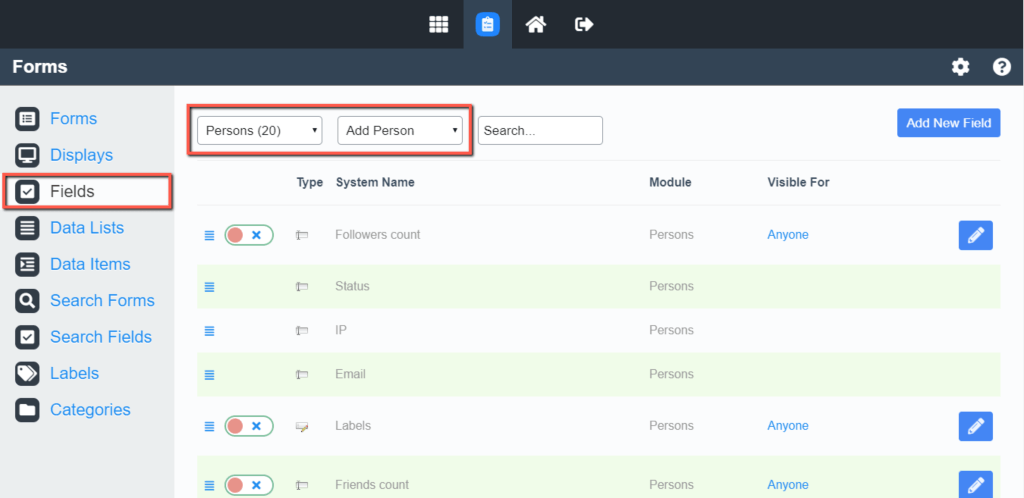Click the type icon of Friends count row

click(x=302, y=486)
